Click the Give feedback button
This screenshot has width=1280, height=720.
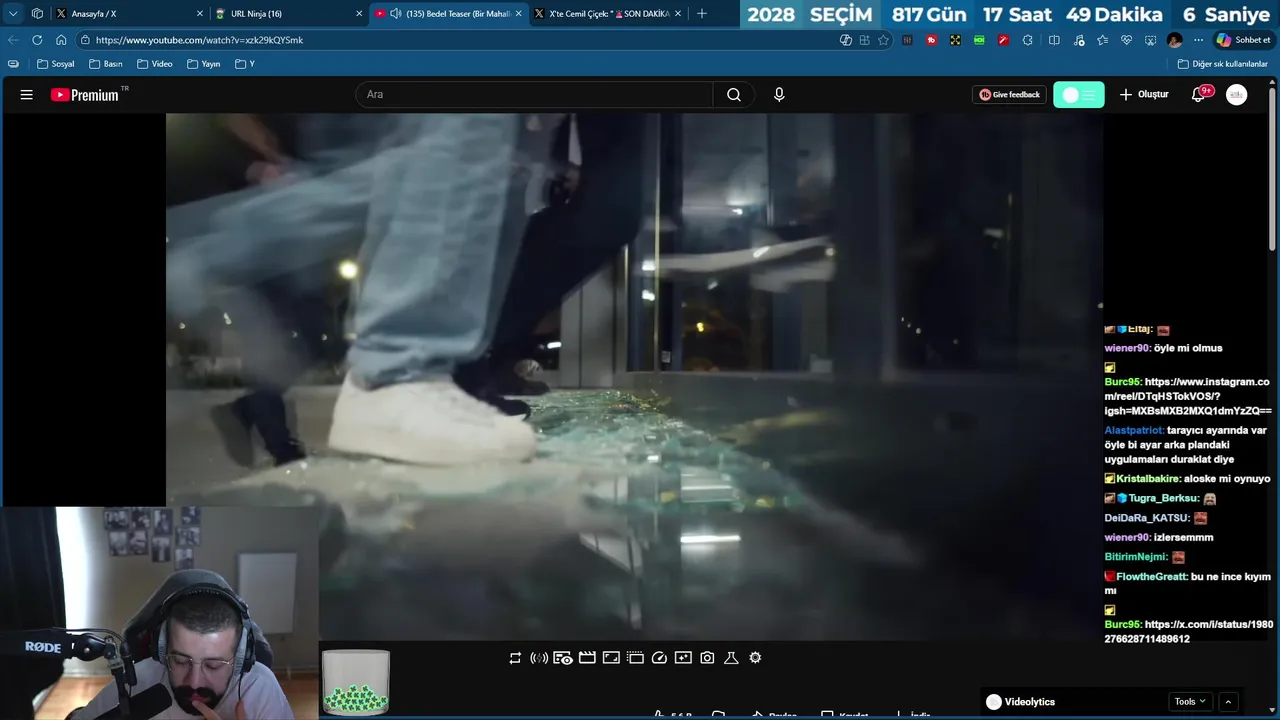click(x=1009, y=95)
